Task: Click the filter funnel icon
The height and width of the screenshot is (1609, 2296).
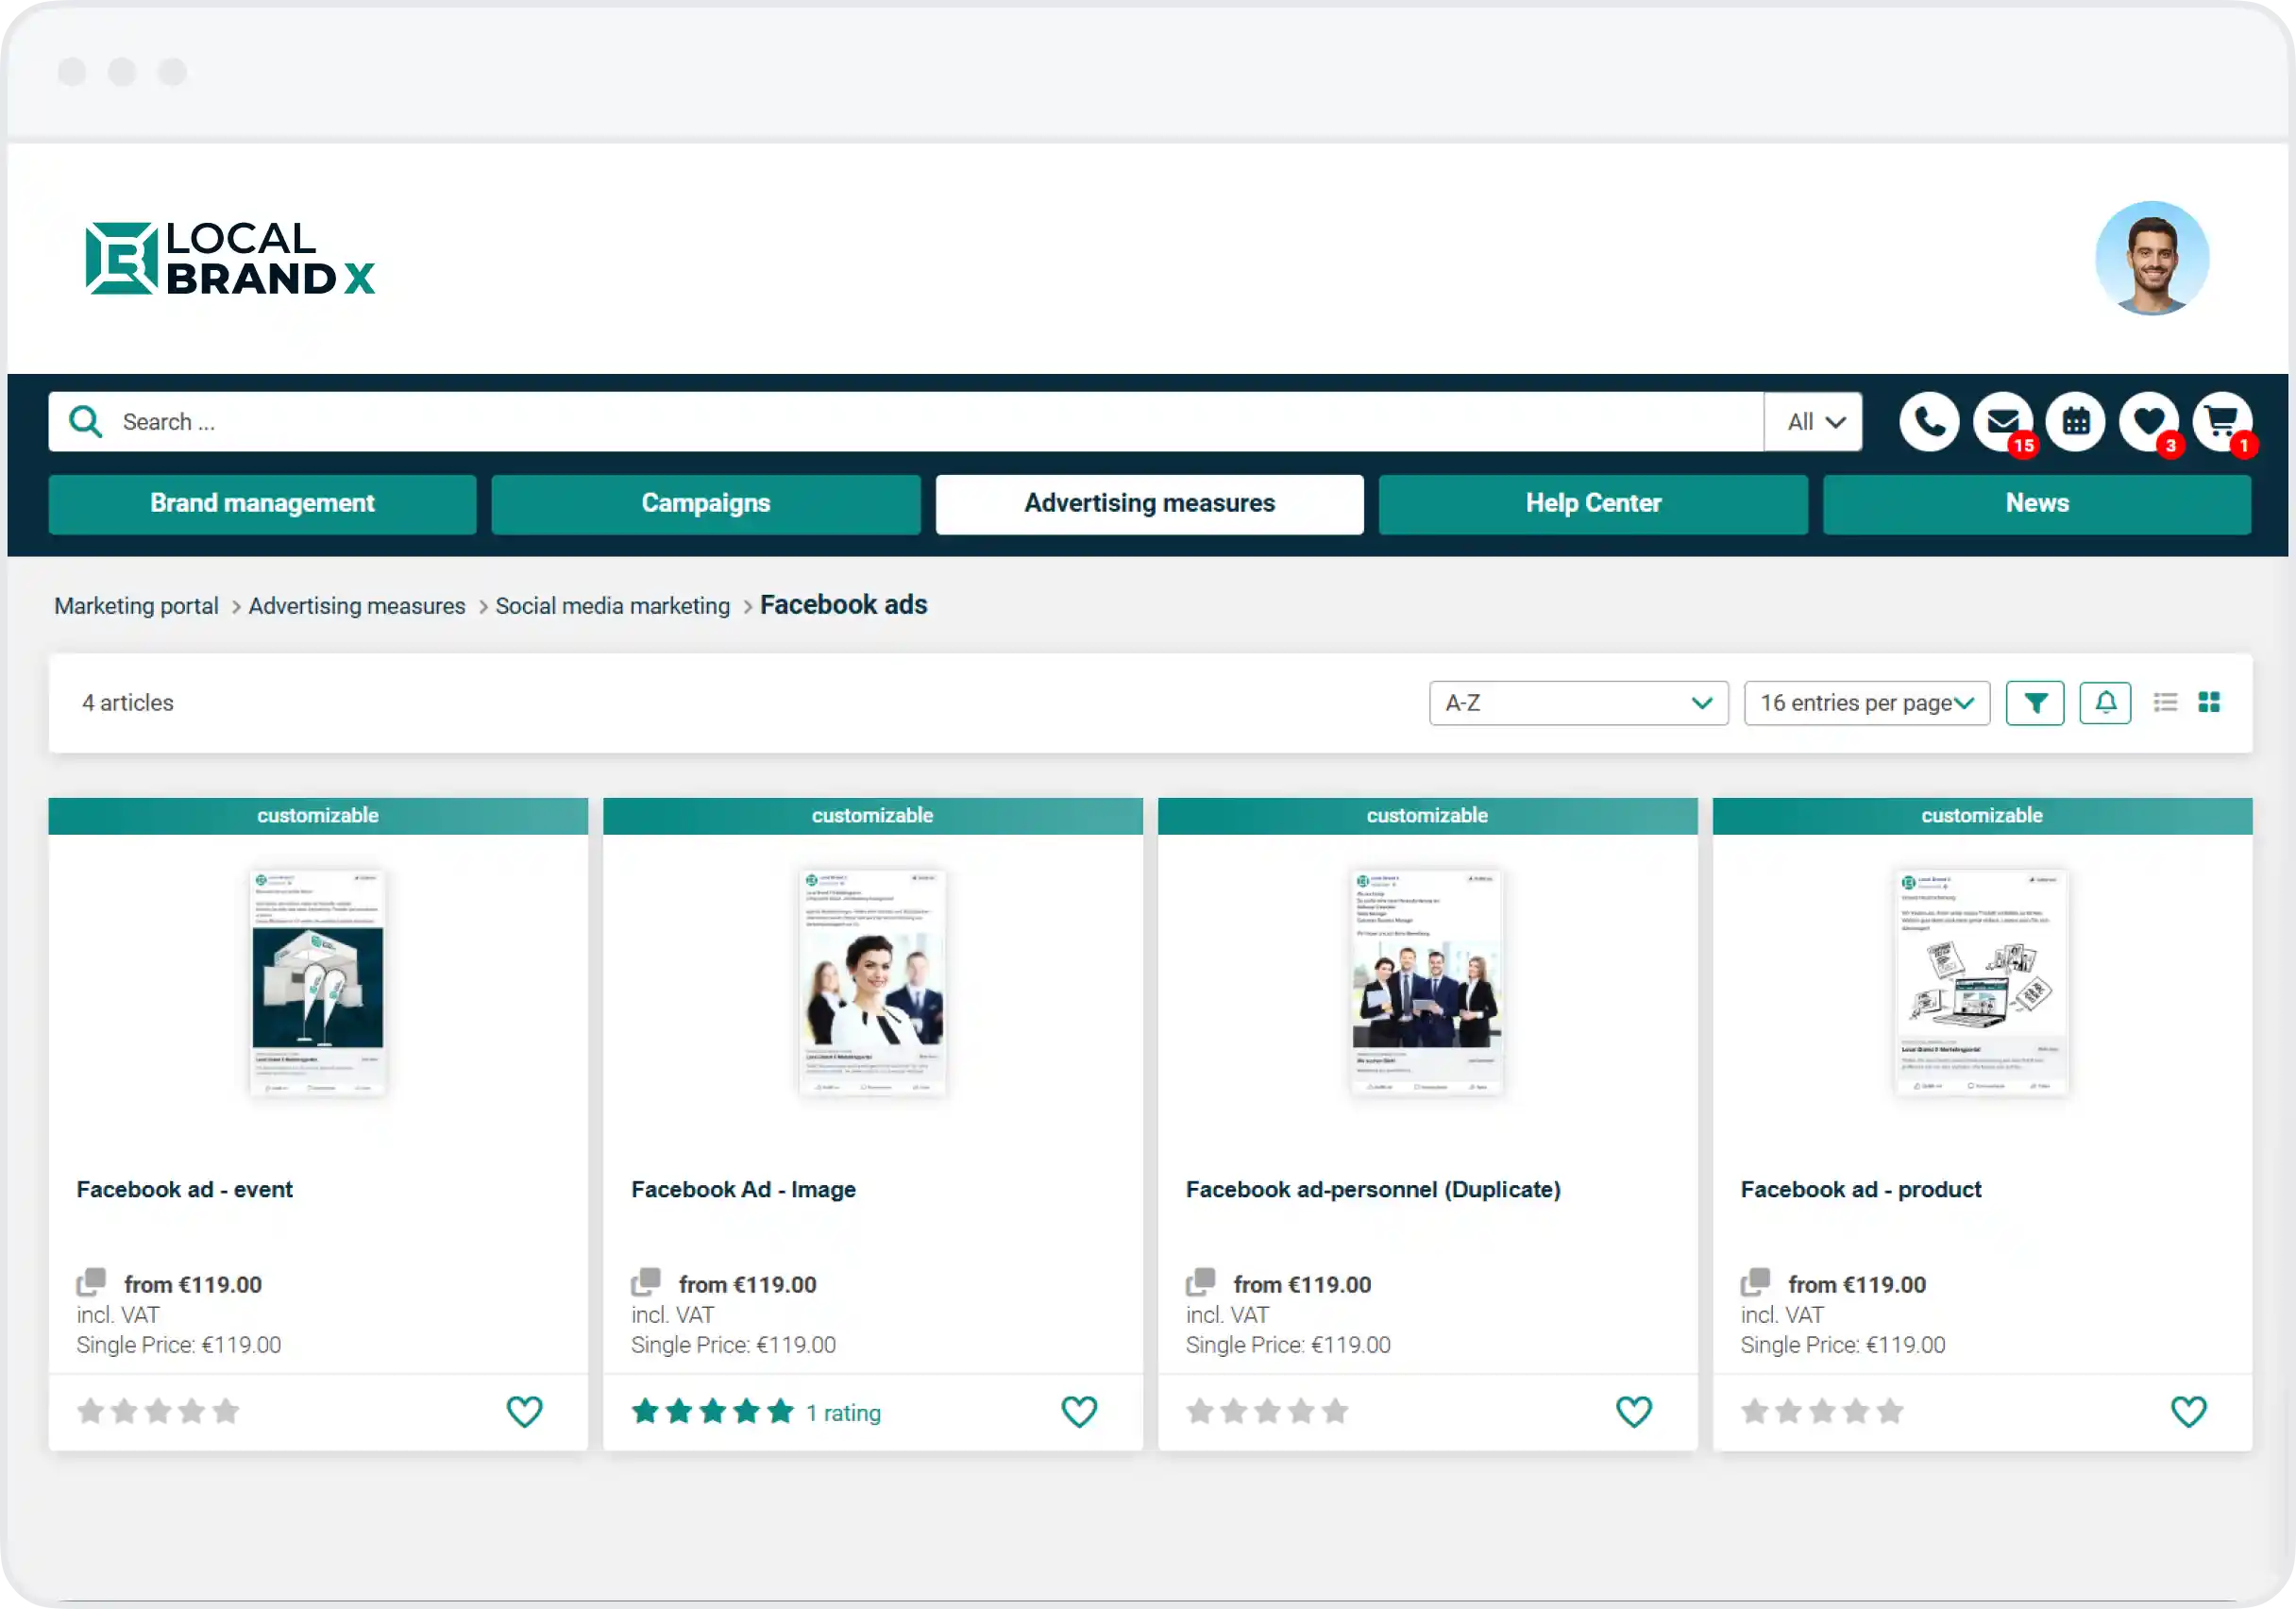Action: (x=2034, y=703)
